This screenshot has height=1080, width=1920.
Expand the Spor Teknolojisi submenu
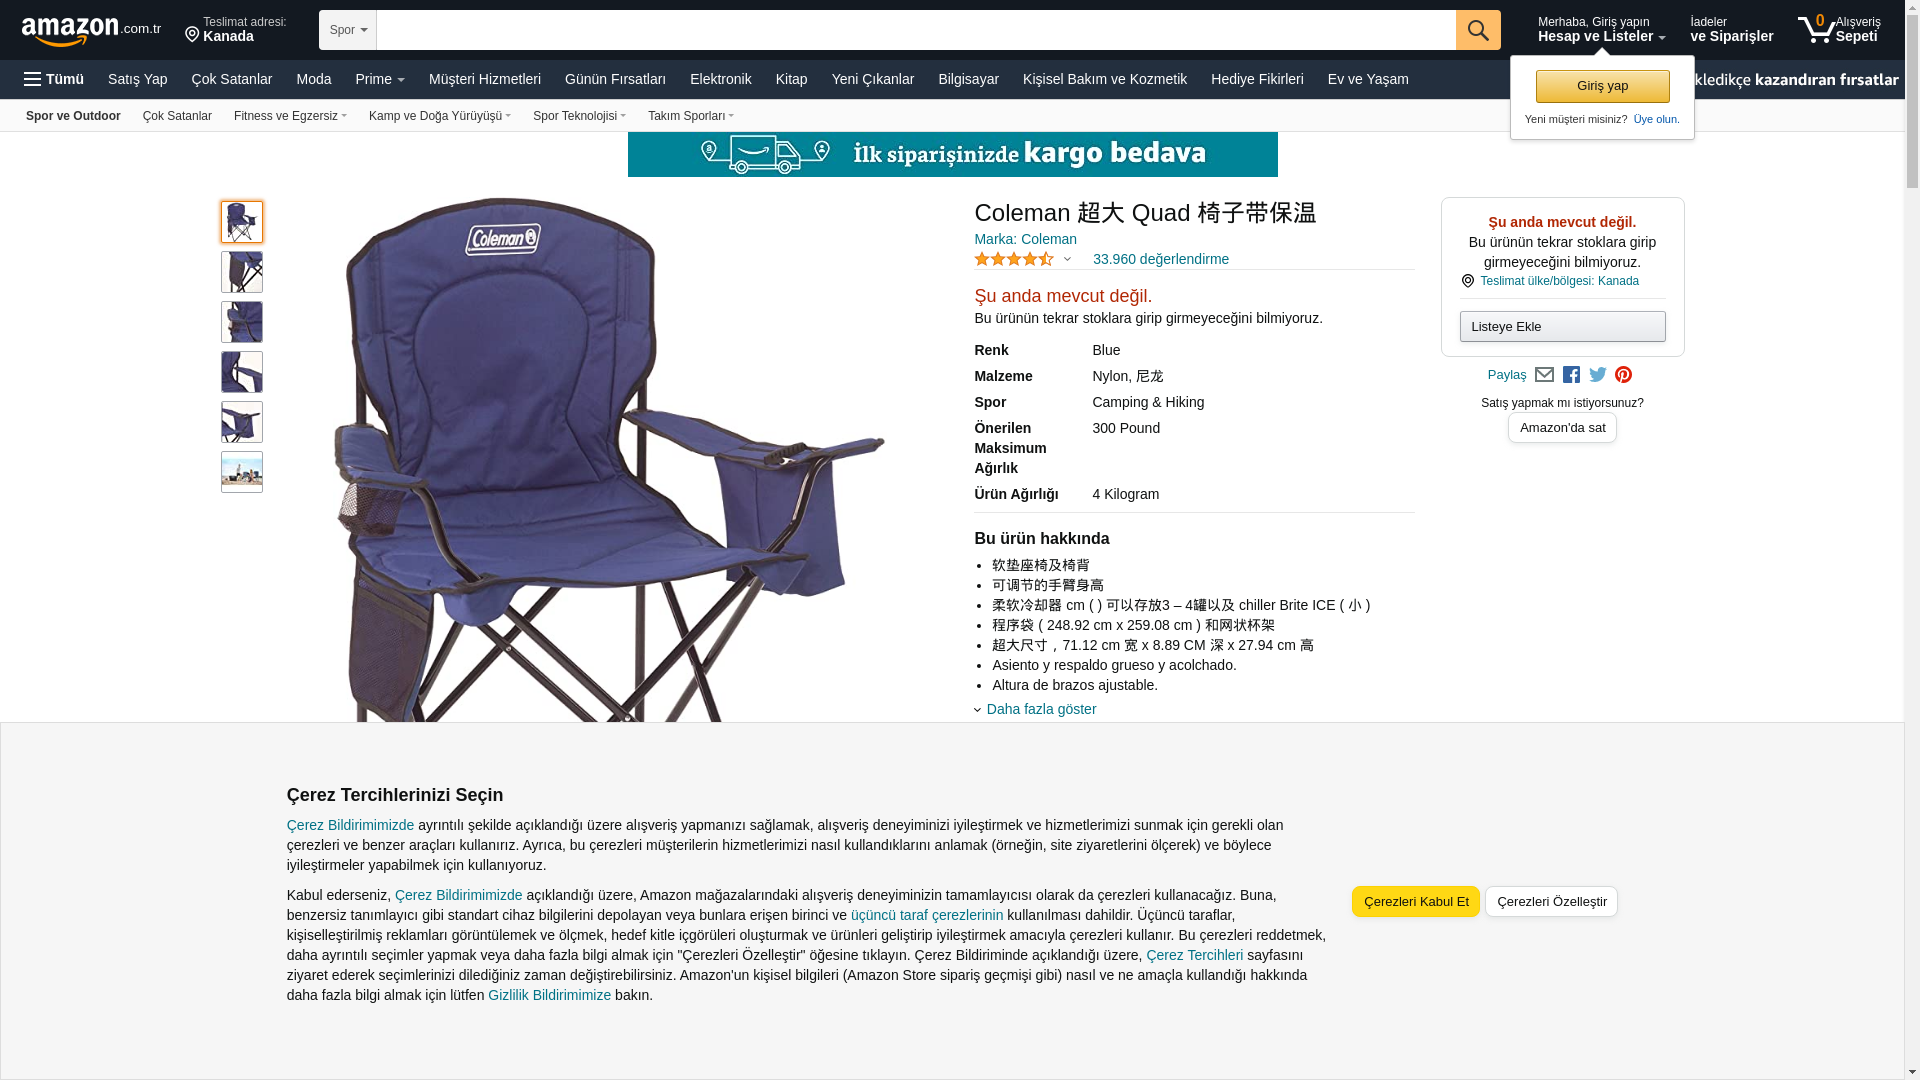pyautogui.click(x=579, y=116)
